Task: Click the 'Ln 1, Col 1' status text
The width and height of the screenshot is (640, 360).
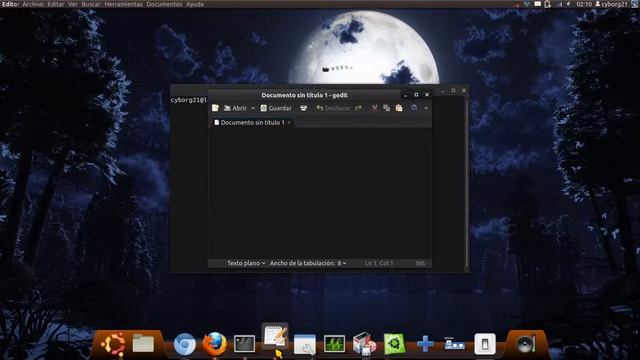Action: [379, 263]
